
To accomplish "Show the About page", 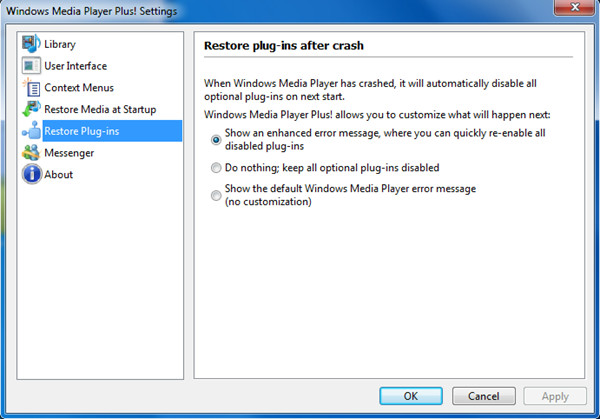I will (58, 174).
